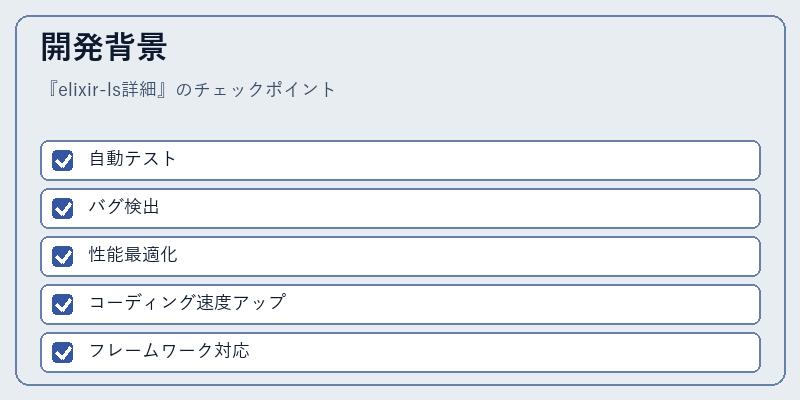
Task: Select the 性能最適化 label text
Action: (x=133, y=255)
